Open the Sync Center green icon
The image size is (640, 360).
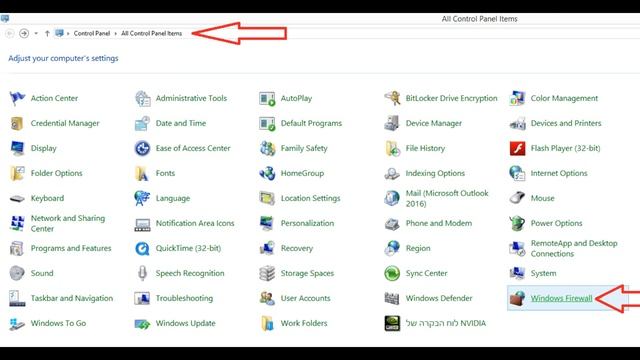pyautogui.click(x=392, y=273)
